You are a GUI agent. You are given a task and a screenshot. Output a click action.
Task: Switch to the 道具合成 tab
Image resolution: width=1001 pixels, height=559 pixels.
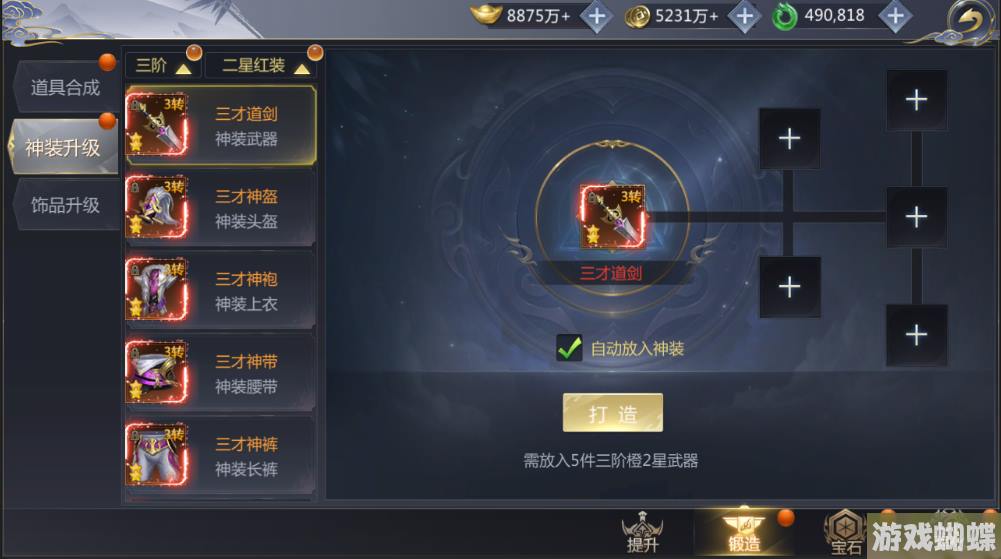click(x=65, y=87)
